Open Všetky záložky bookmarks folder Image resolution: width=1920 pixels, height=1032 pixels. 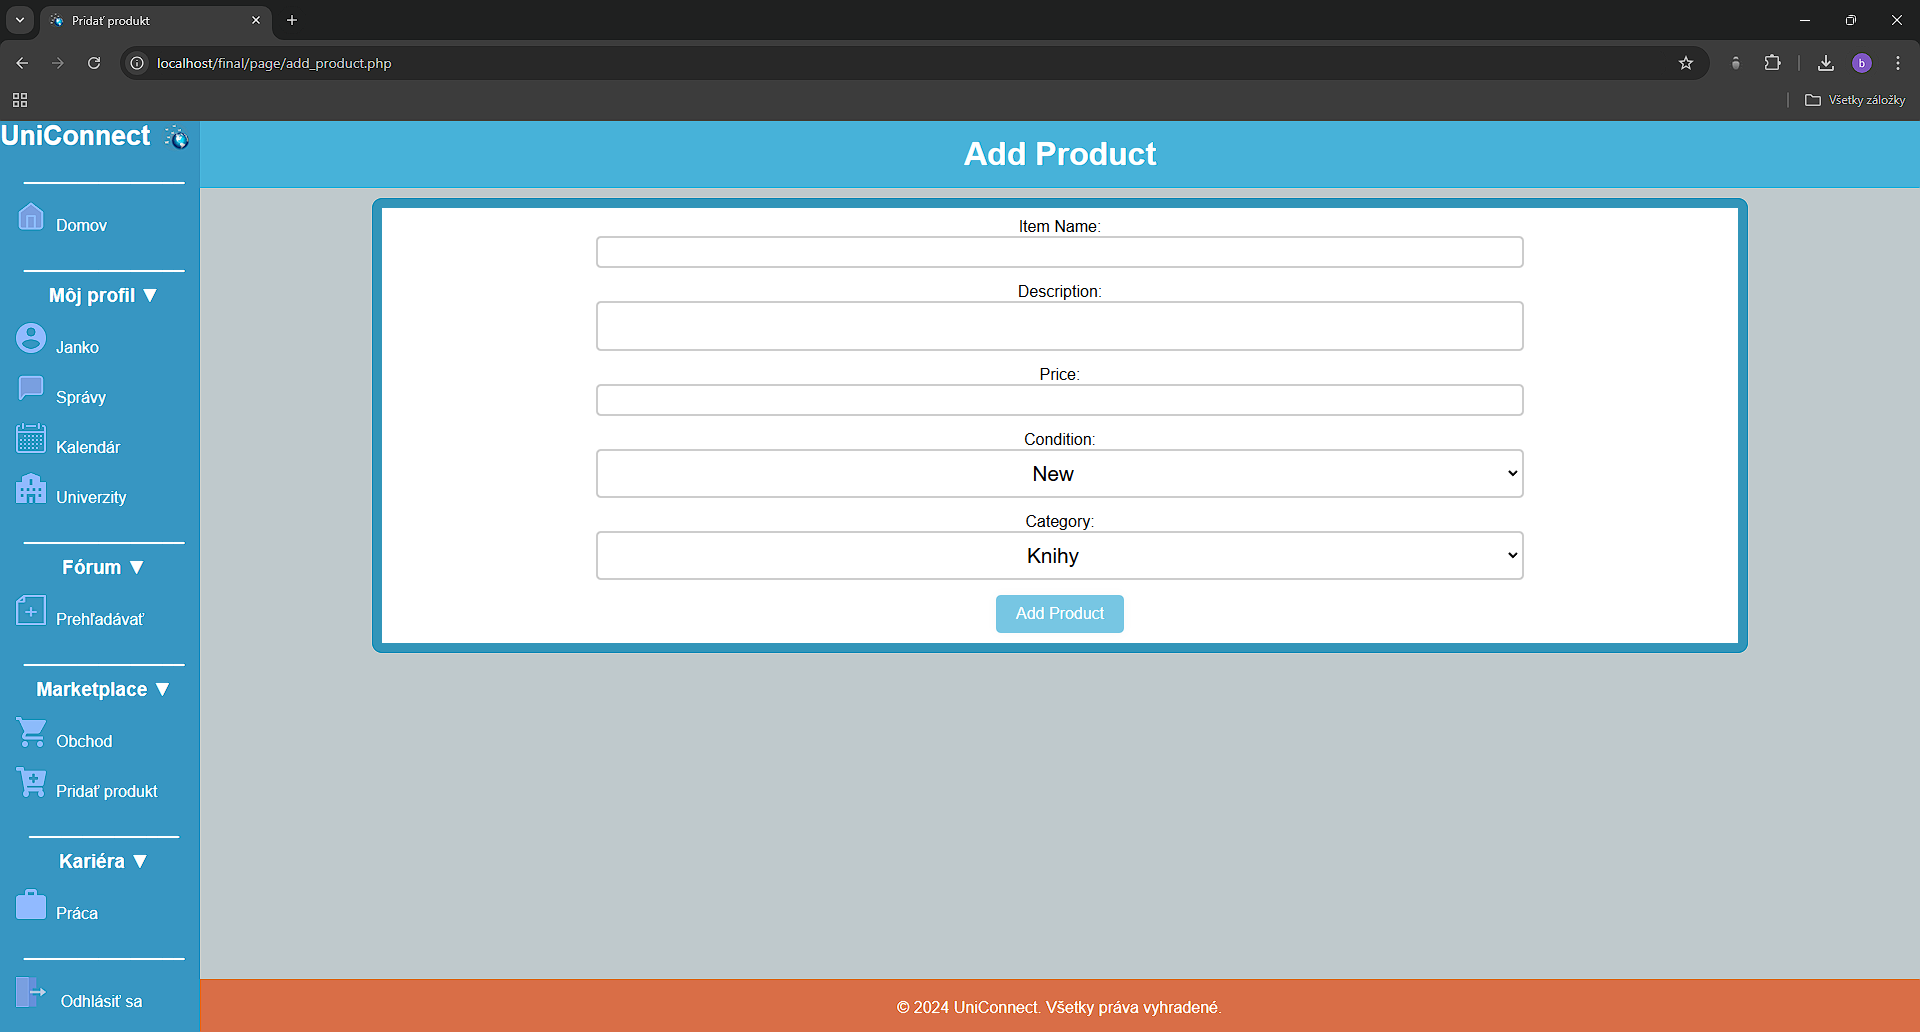pyautogui.click(x=1855, y=100)
